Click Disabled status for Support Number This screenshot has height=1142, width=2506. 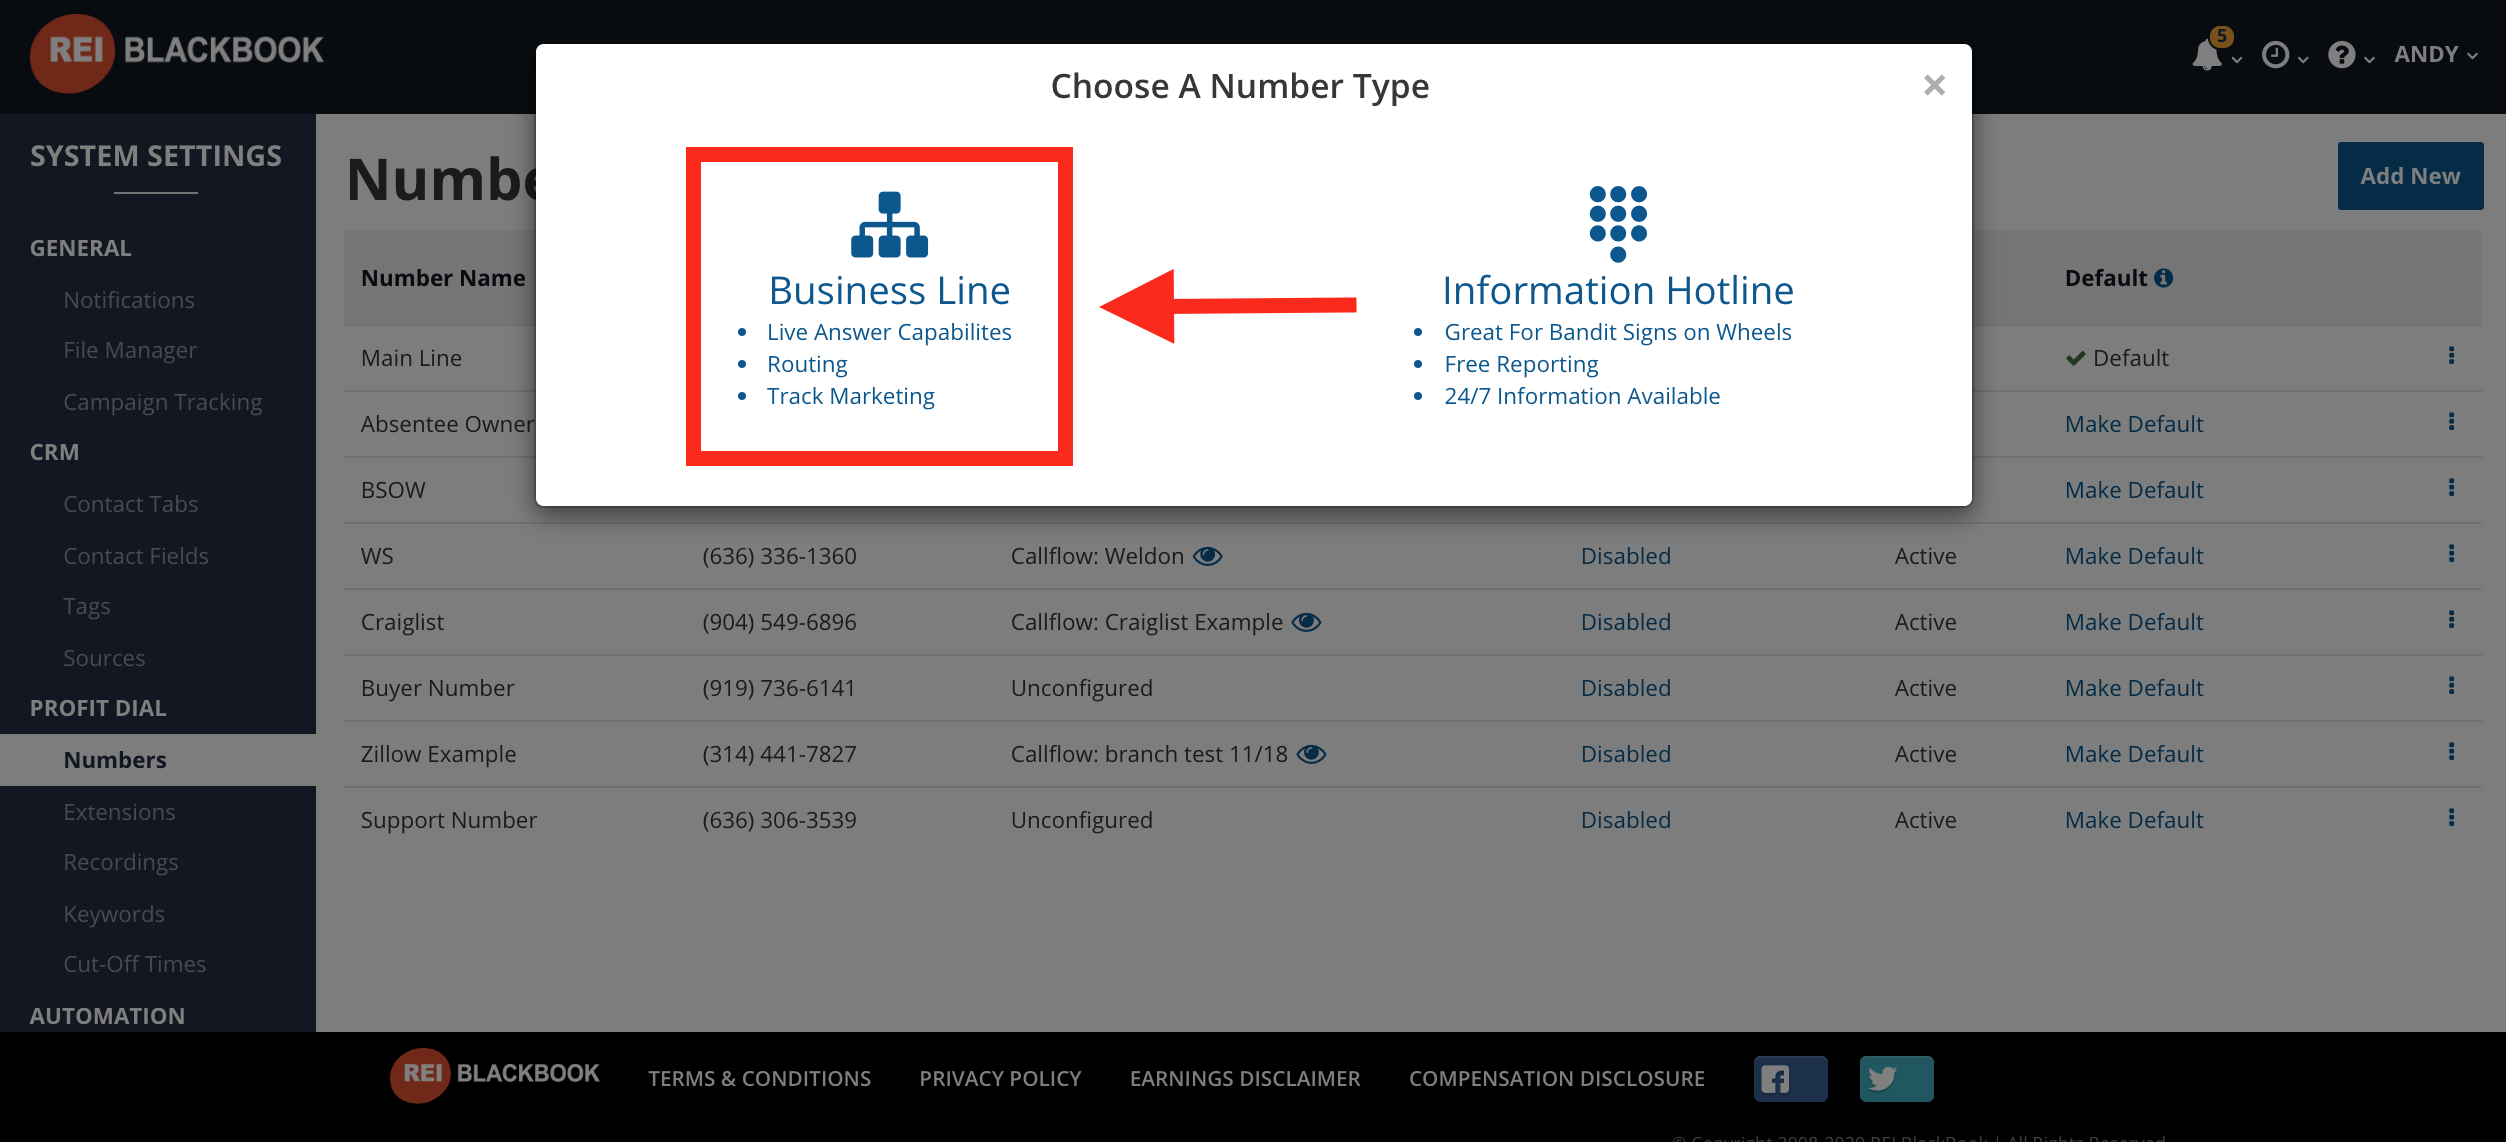(x=1625, y=820)
